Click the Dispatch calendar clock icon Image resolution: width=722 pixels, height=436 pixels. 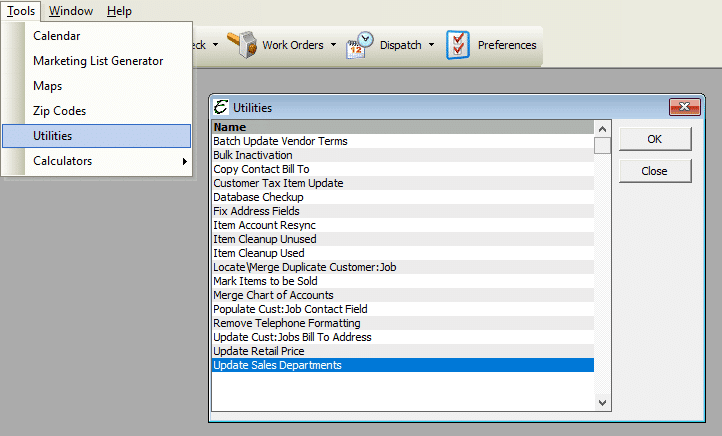coord(359,45)
